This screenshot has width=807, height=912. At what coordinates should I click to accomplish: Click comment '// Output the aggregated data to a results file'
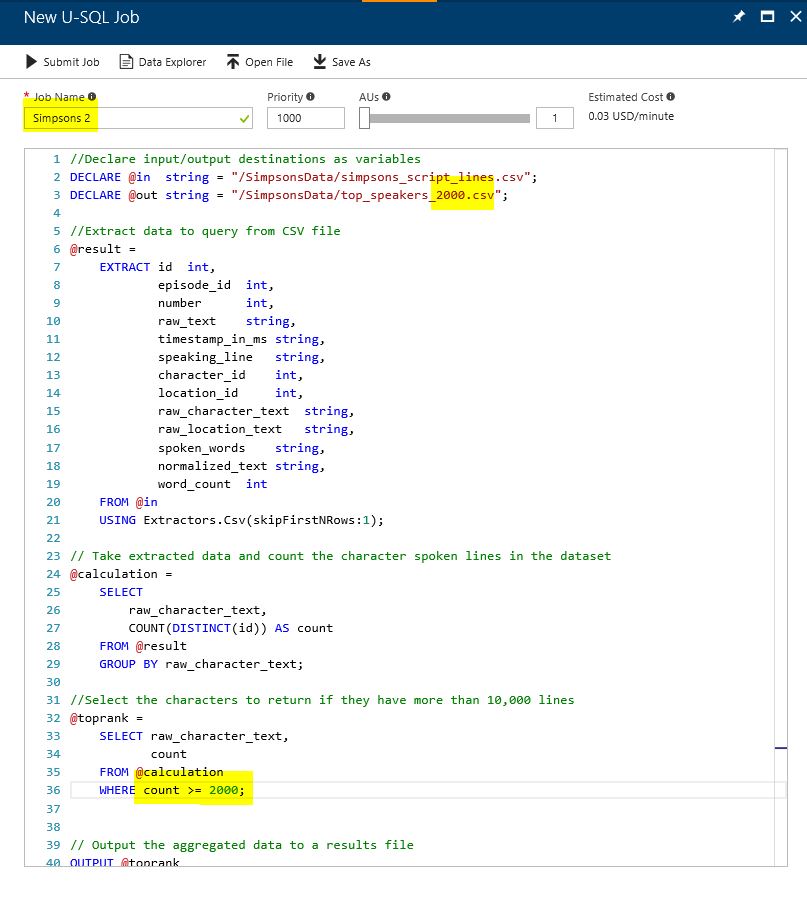tap(241, 845)
